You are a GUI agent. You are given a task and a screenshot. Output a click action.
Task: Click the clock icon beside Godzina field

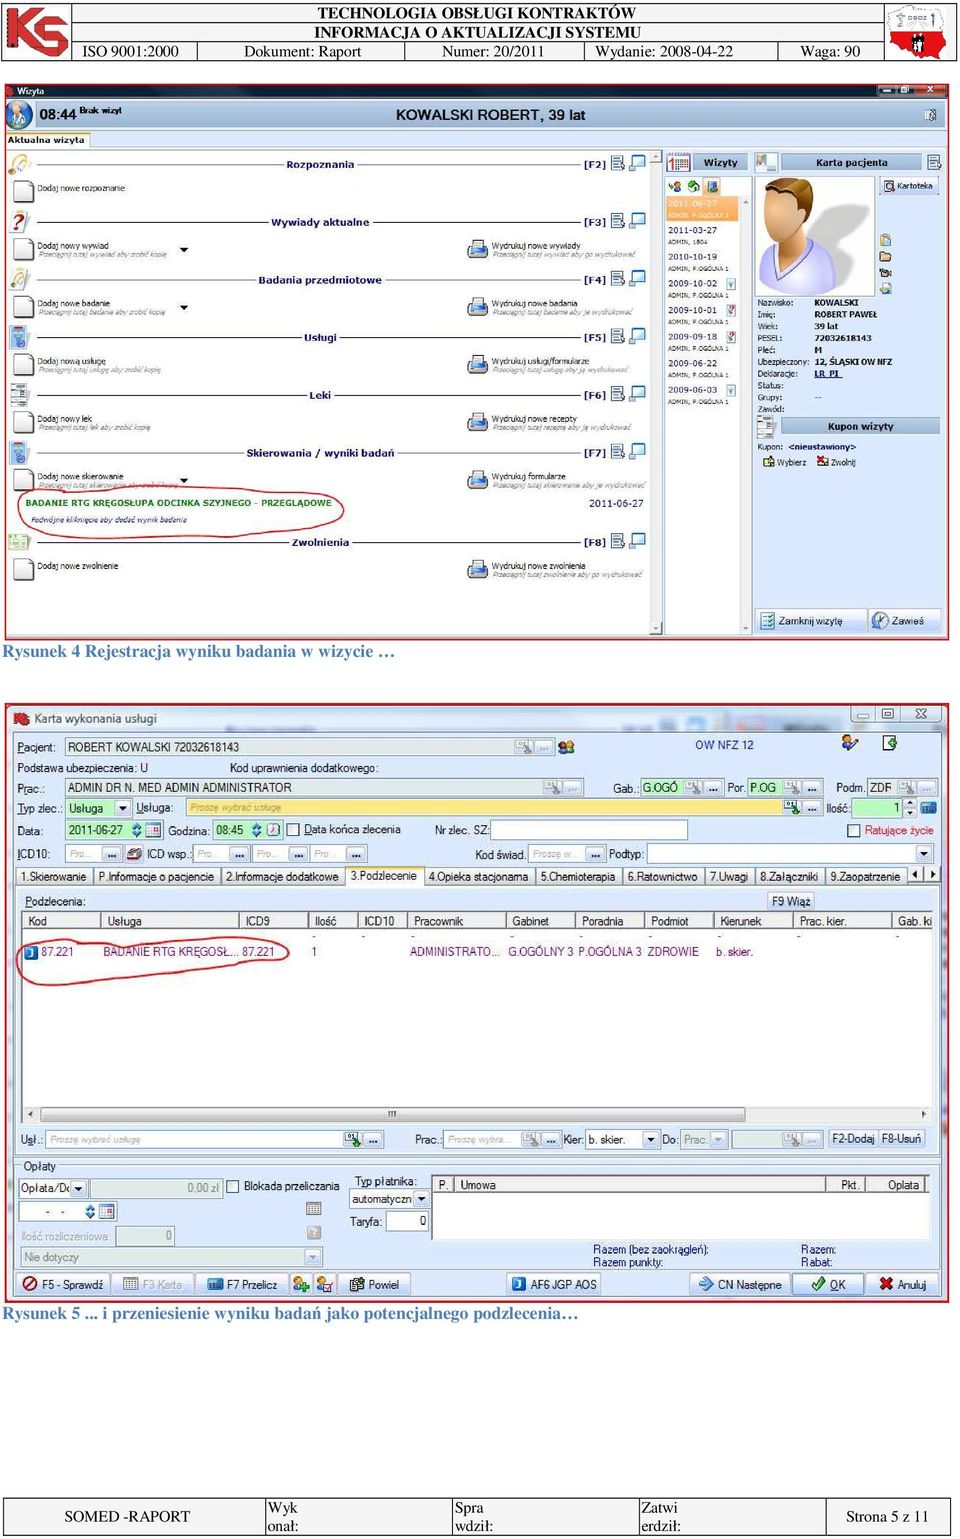coord(273,830)
